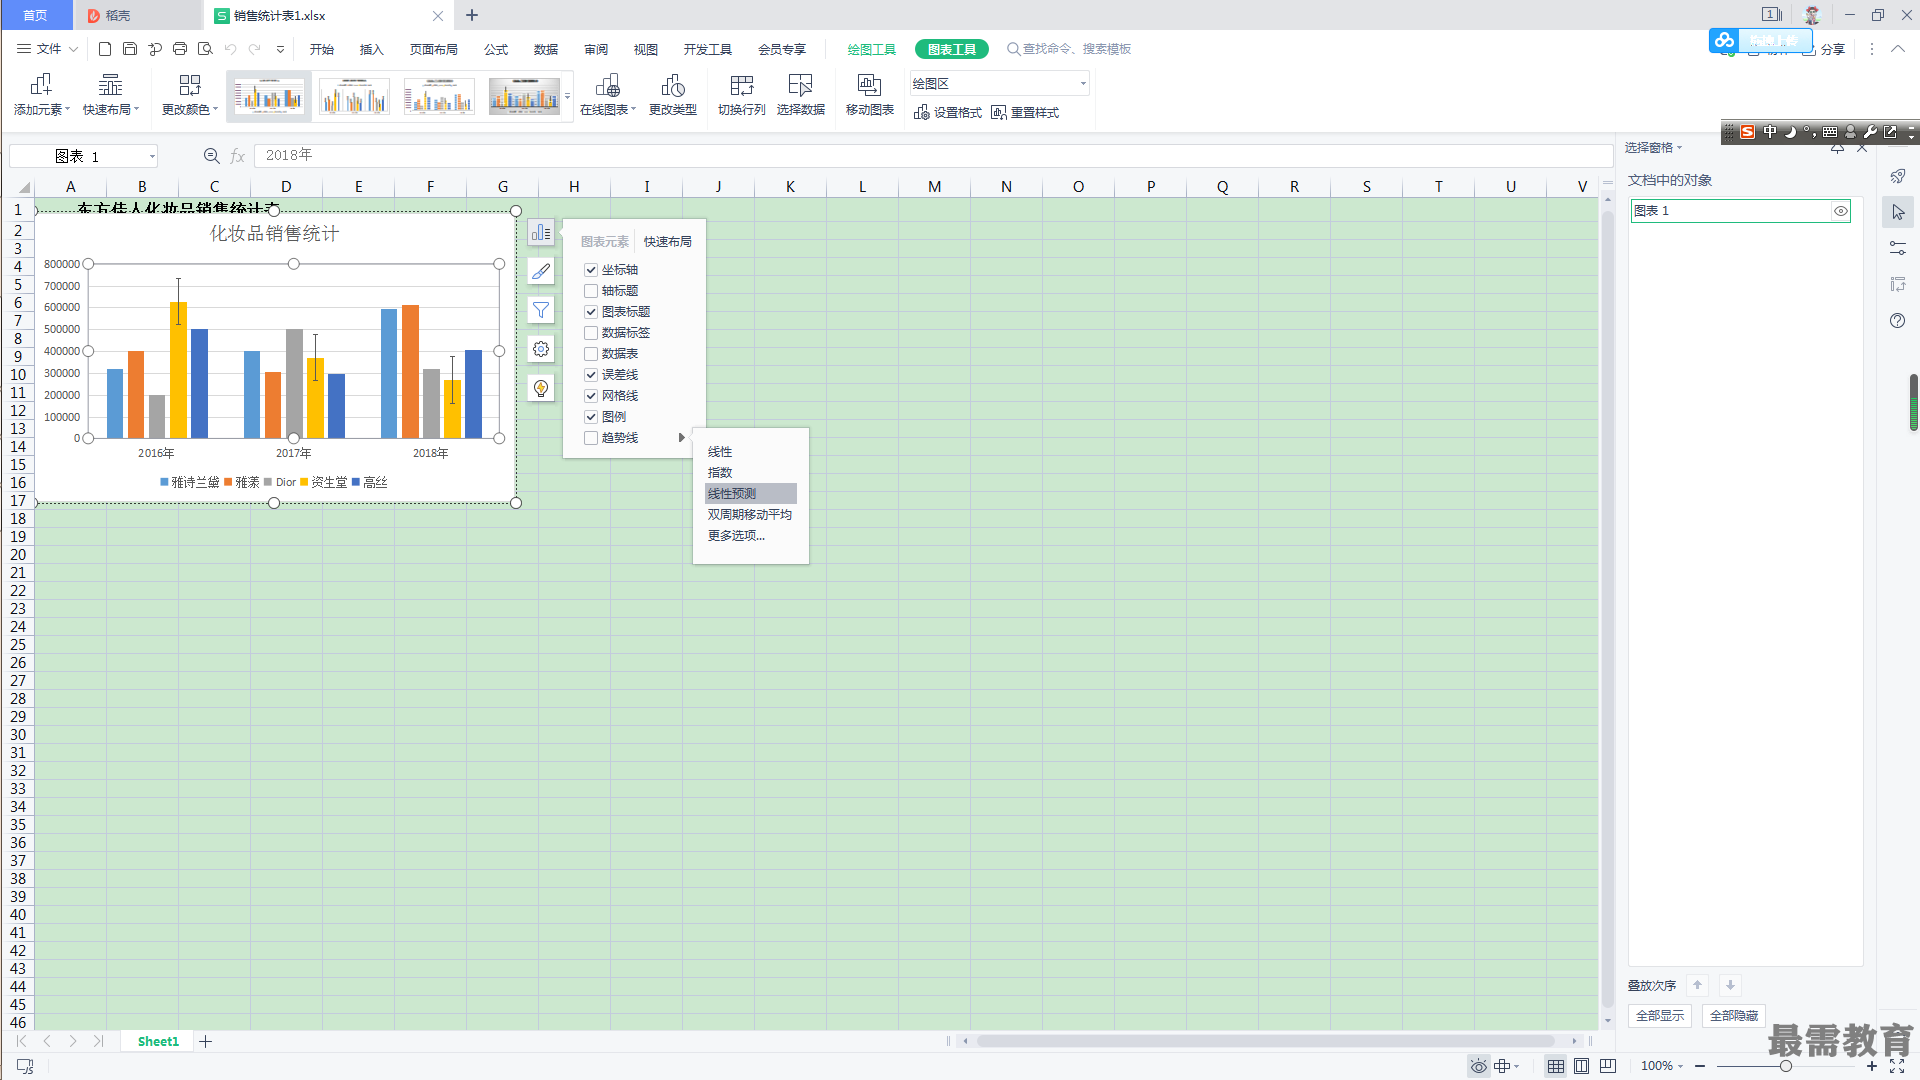Switch to normal grid view in status bar
1920x1080 pixels.
pyautogui.click(x=1556, y=1066)
